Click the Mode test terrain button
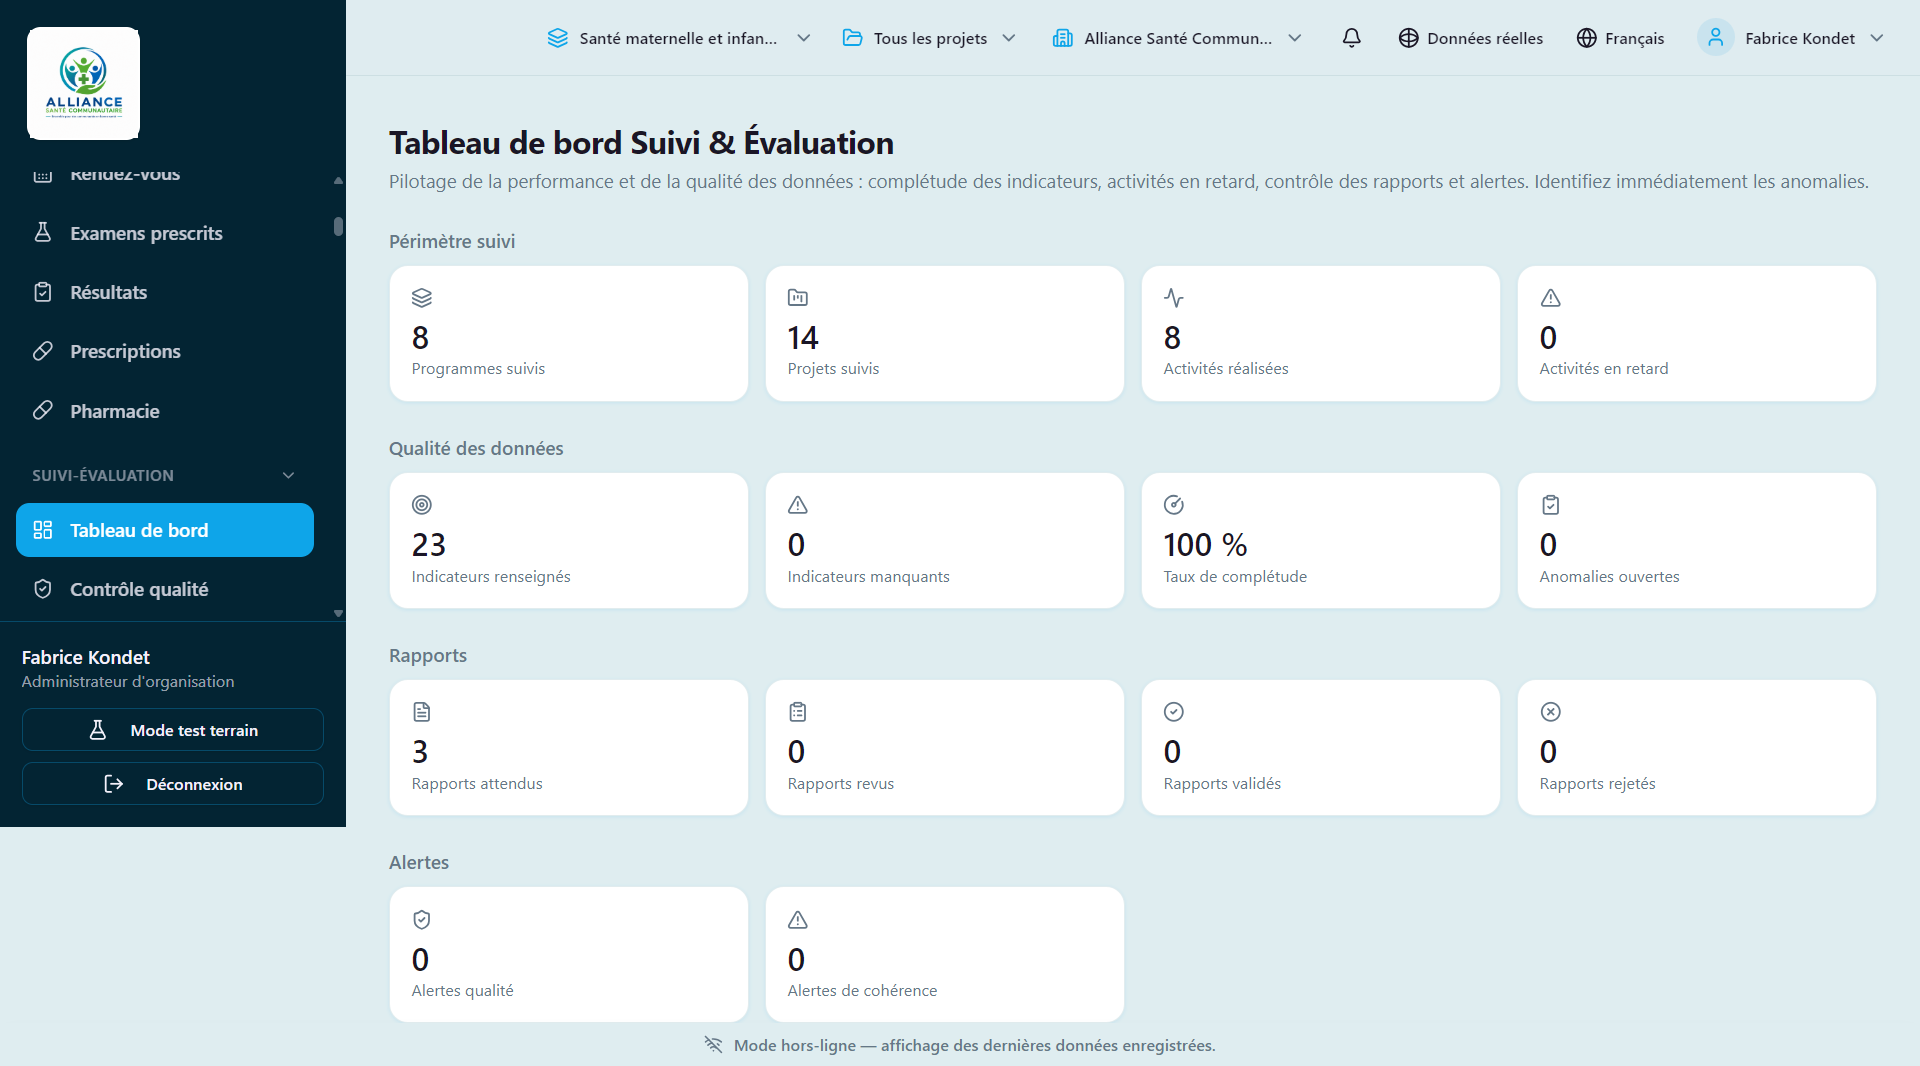The width and height of the screenshot is (1920, 1066). tap(173, 730)
